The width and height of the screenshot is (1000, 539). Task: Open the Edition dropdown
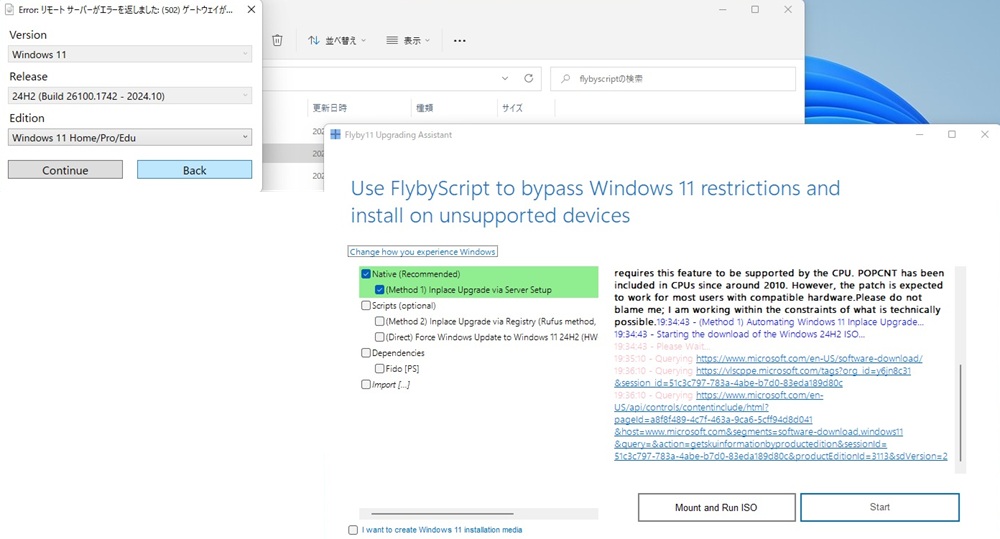pos(130,137)
